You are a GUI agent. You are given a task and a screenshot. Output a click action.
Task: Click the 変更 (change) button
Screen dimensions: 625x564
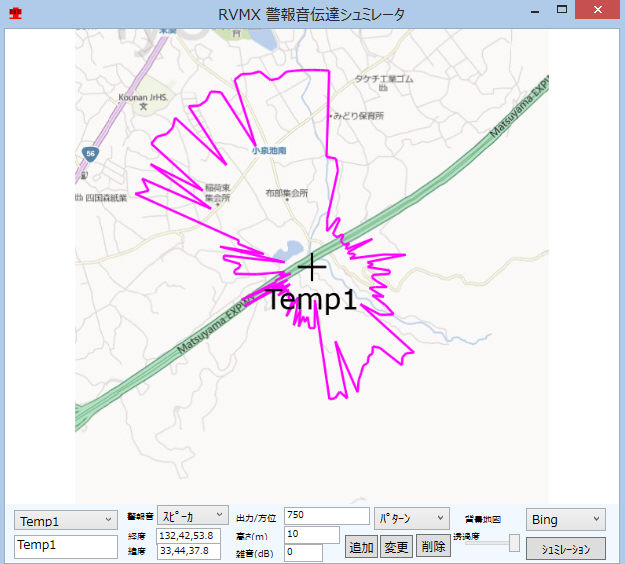[x=396, y=547]
